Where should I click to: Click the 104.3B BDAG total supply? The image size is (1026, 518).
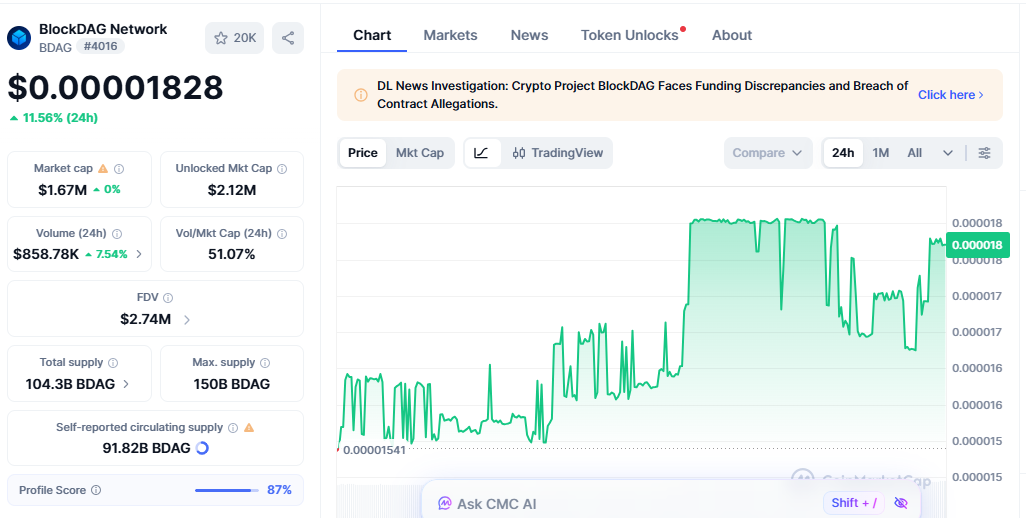(70, 384)
